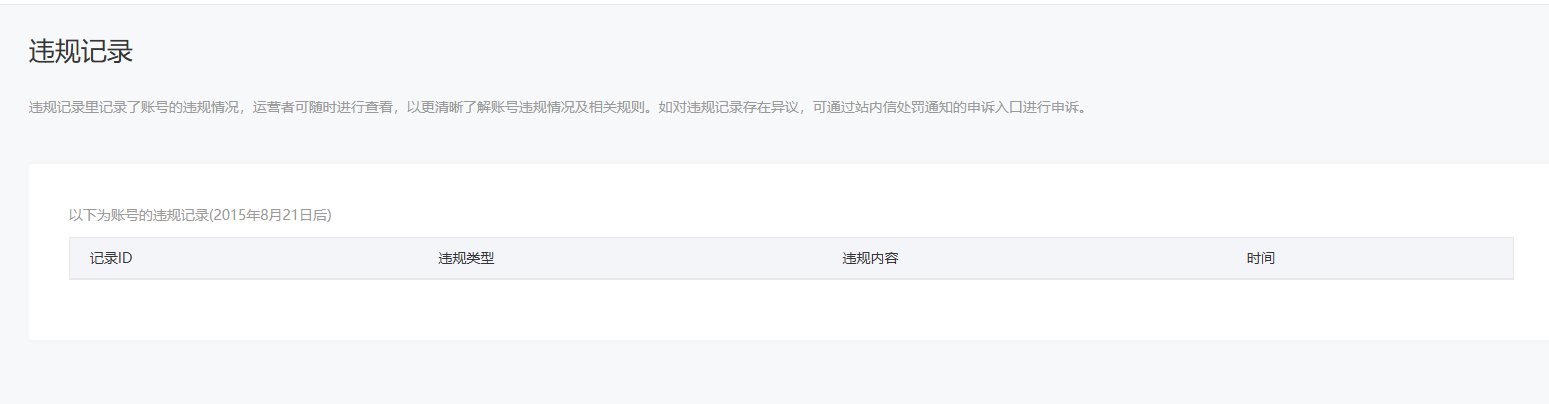The image size is (1549, 404).
Task: Click the empty table body below headers
Action: coord(790,308)
